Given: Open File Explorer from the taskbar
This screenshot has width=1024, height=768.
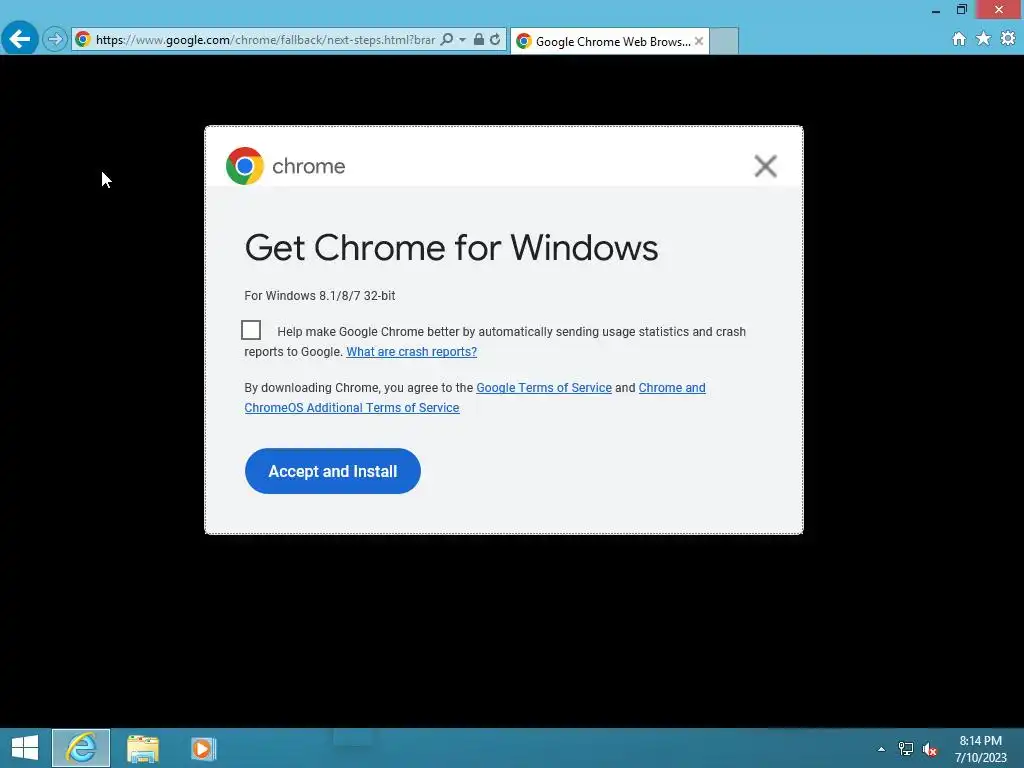Looking at the screenshot, I should click(142, 748).
